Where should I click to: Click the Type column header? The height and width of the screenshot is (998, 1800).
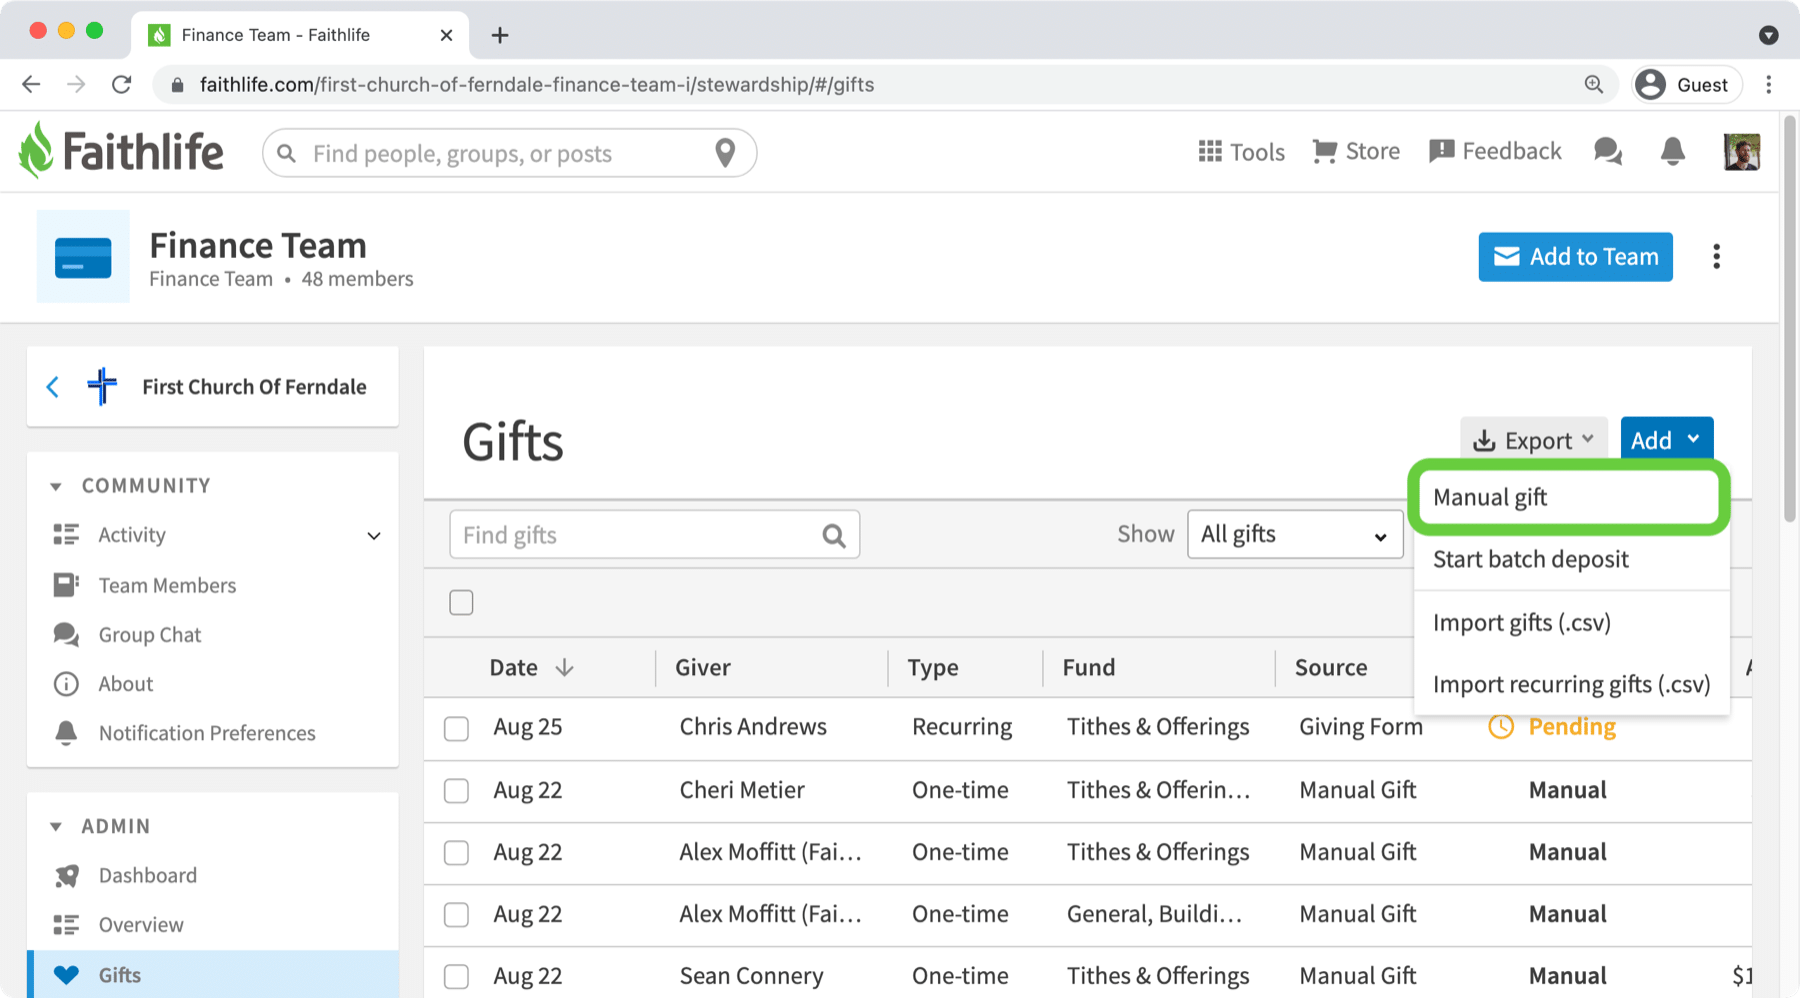(x=933, y=668)
